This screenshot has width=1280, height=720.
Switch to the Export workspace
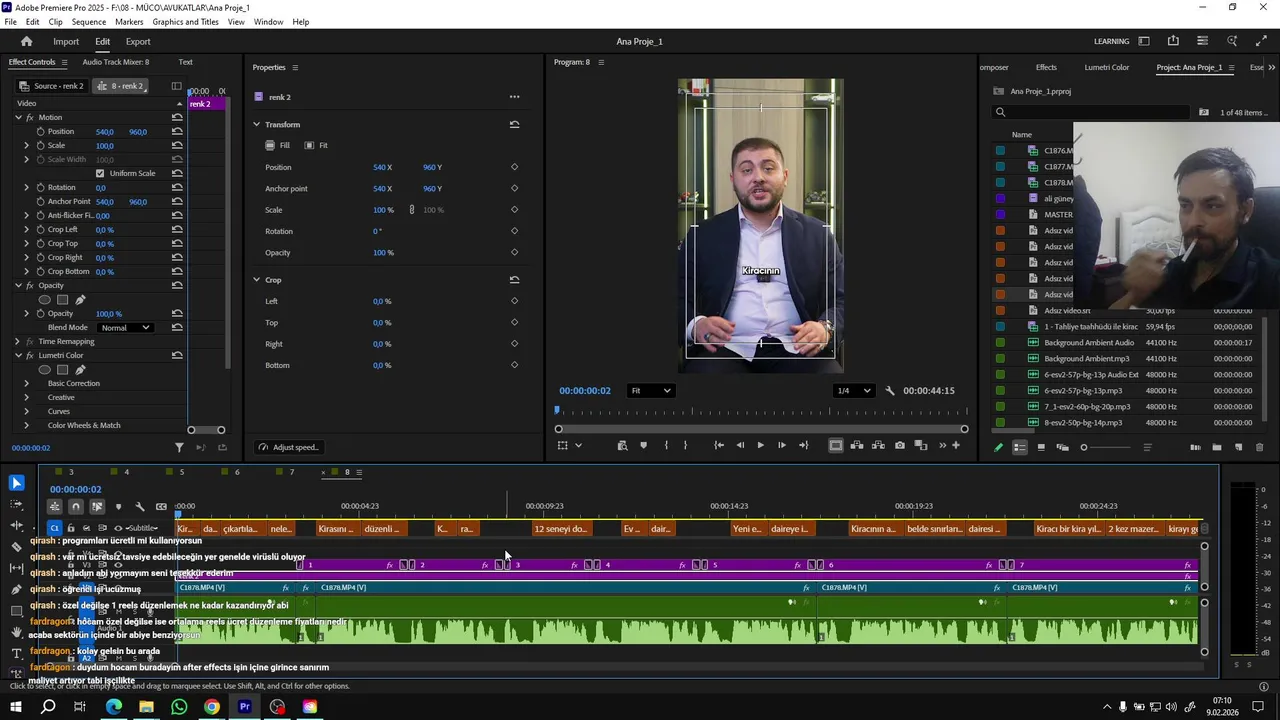[138, 41]
